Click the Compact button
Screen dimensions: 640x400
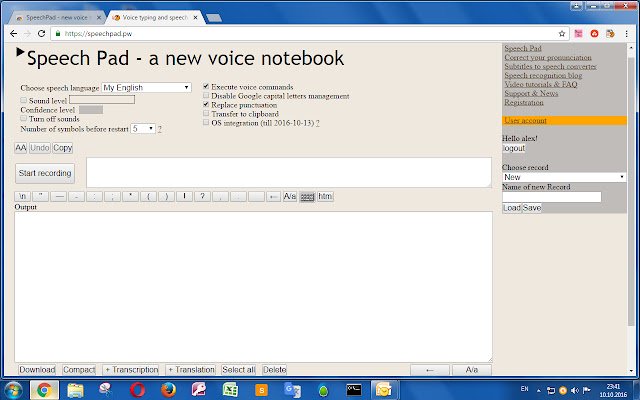pos(79,370)
